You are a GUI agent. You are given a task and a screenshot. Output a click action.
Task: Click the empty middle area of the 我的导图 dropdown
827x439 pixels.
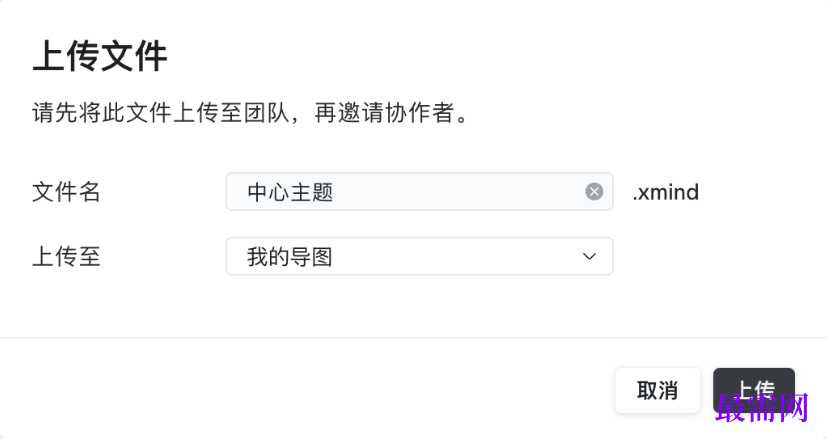[x=450, y=257]
